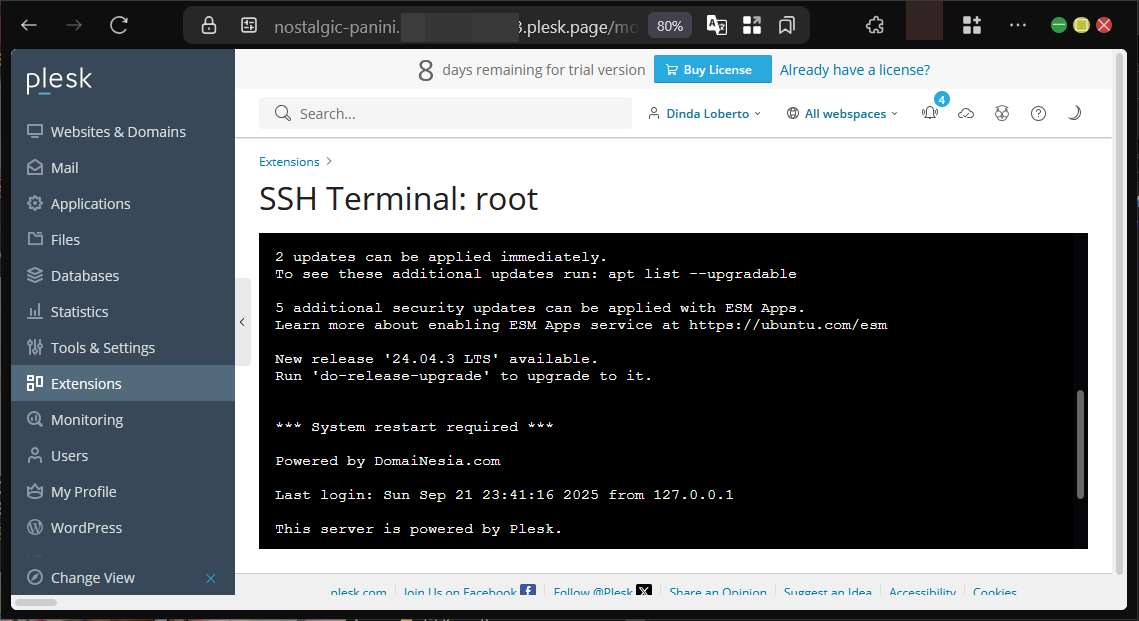This screenshot has width=1139, height=621.
Task: Open the notifications bell icon
Action: pos(930,114)
